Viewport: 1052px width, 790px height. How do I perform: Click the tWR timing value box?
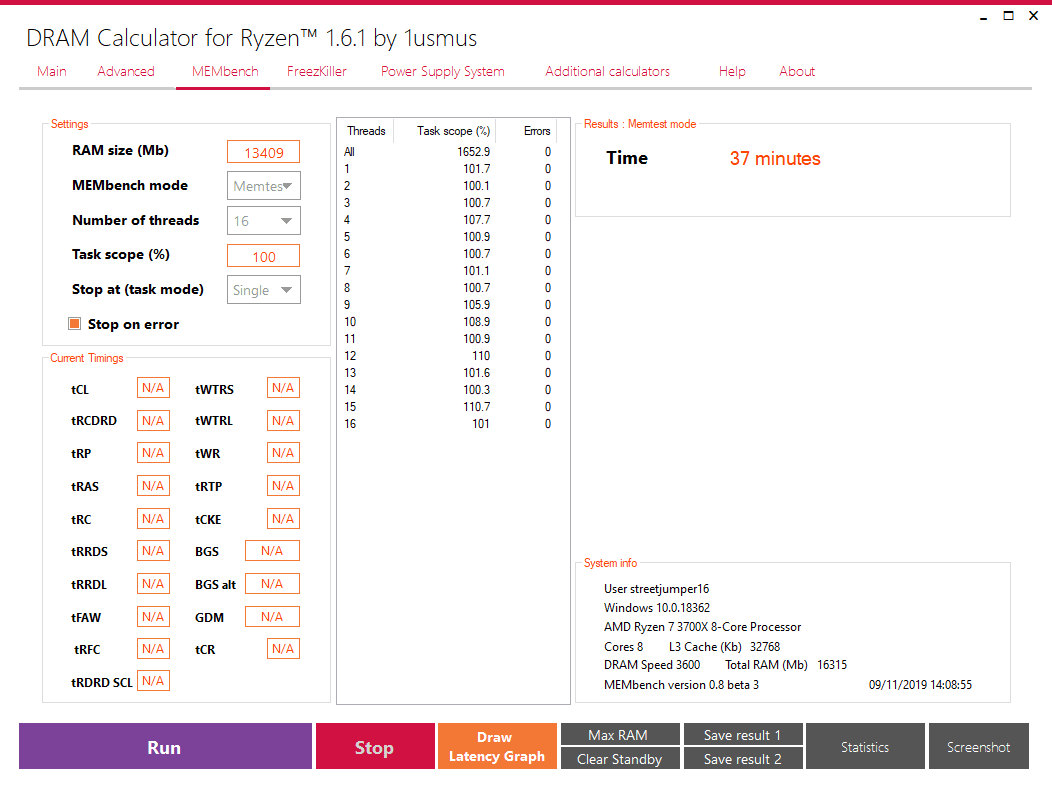283,453
